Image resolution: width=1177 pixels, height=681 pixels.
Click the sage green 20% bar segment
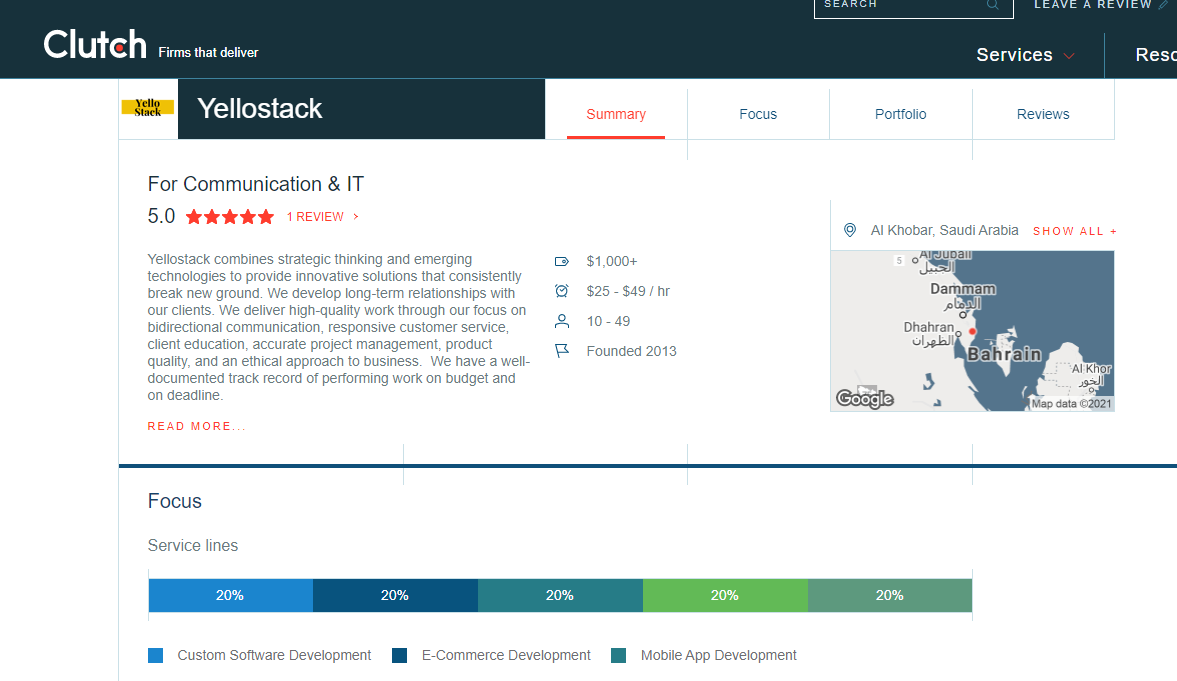pyautogui.click(x=890, y=595)
